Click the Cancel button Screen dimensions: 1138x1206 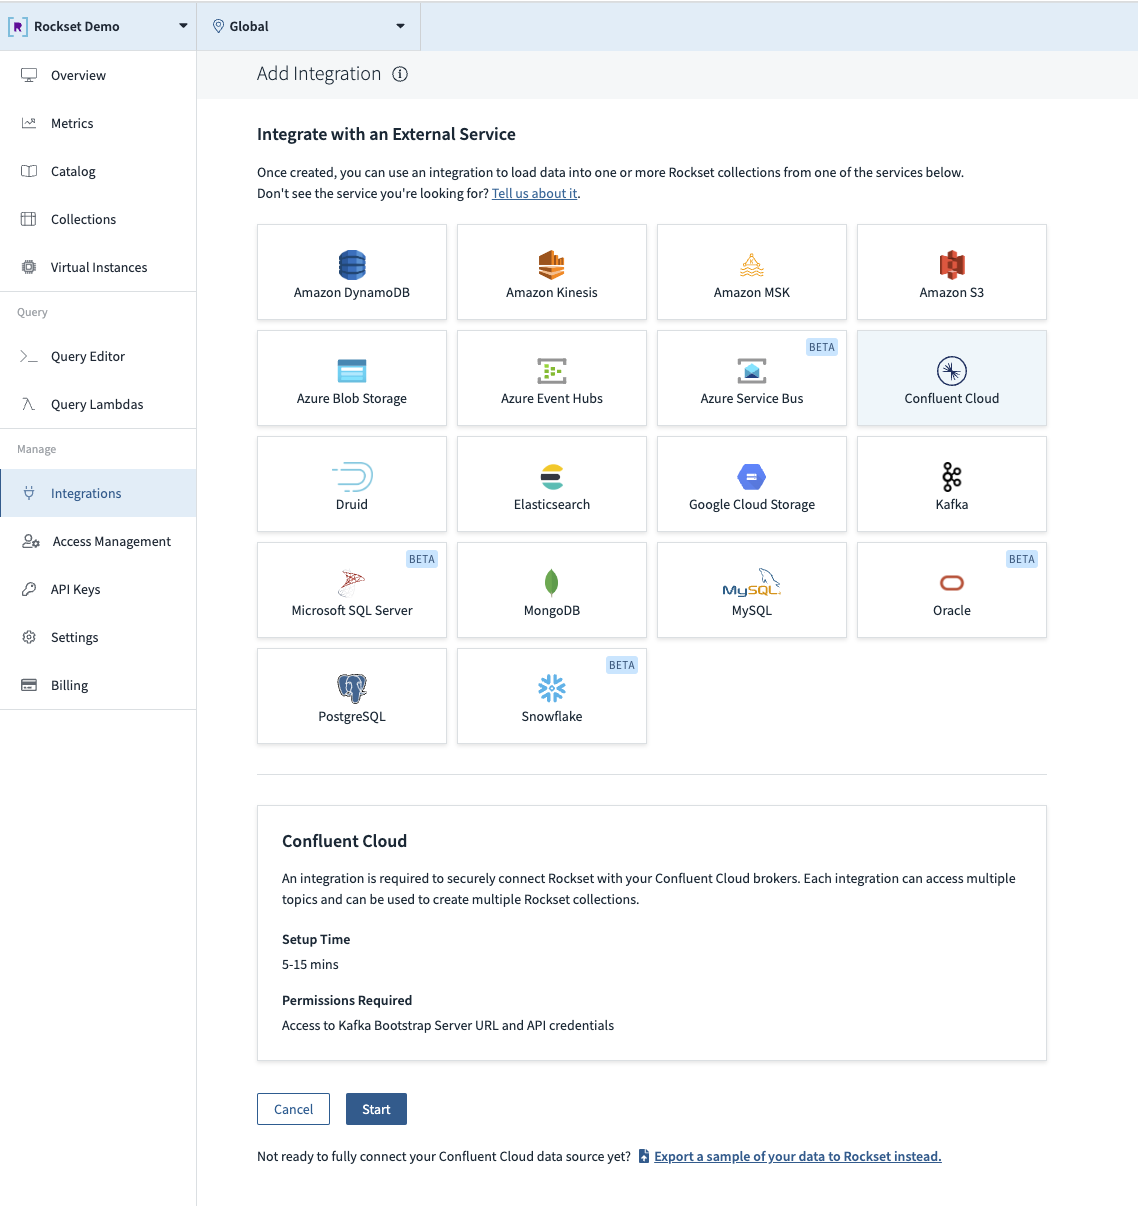[x=293, y=1109]
